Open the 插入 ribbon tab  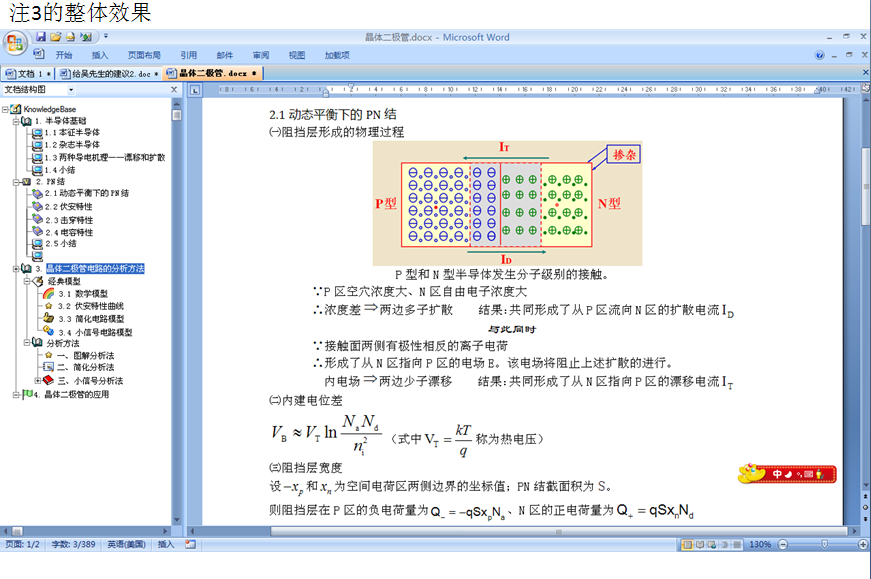coord(100,55)
